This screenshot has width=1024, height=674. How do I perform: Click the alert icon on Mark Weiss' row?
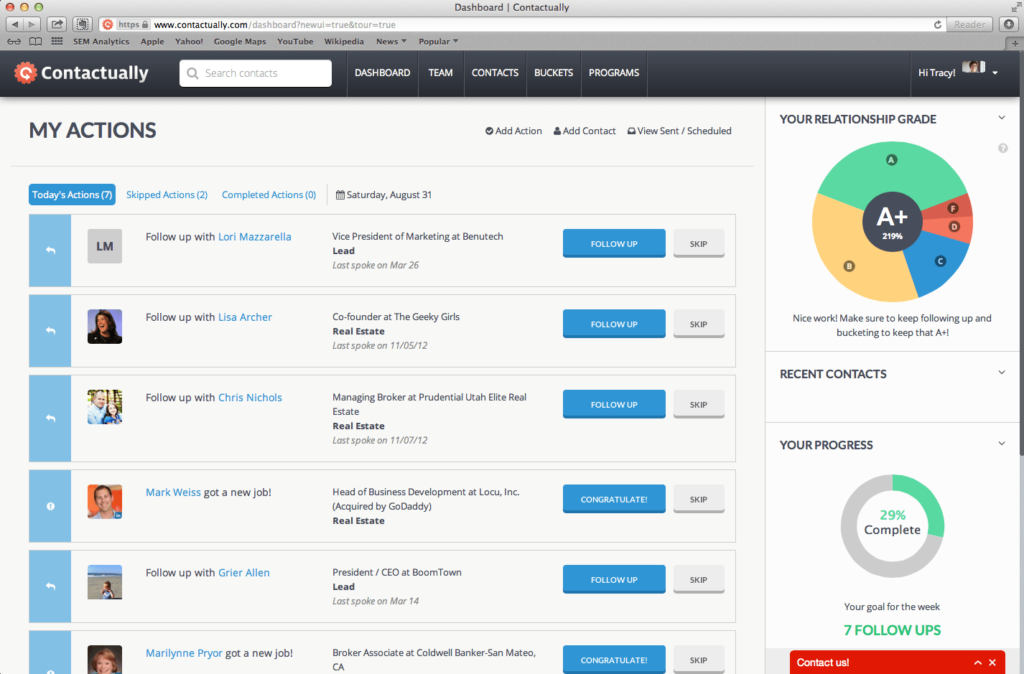point(50,506)
